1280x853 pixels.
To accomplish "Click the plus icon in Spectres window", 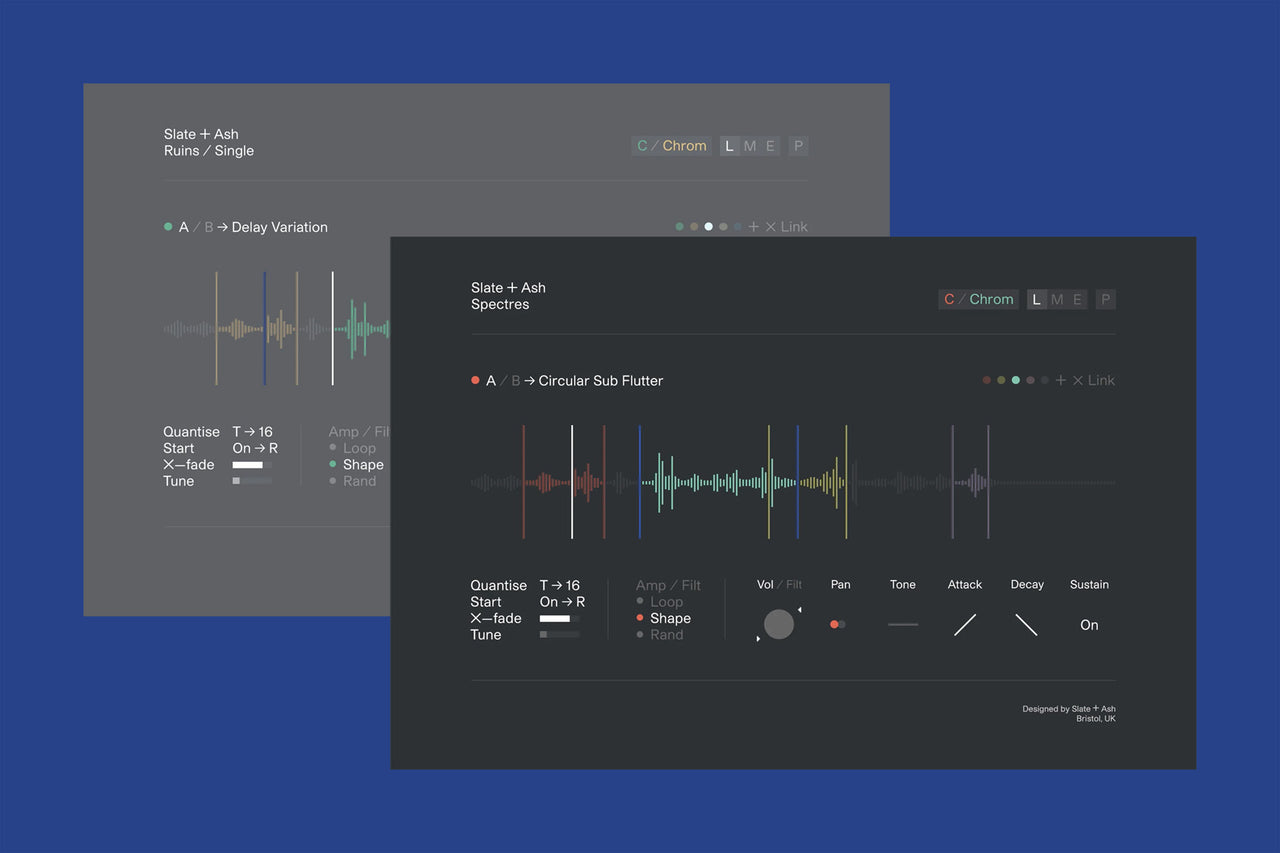I will [x=1061, y=380].
